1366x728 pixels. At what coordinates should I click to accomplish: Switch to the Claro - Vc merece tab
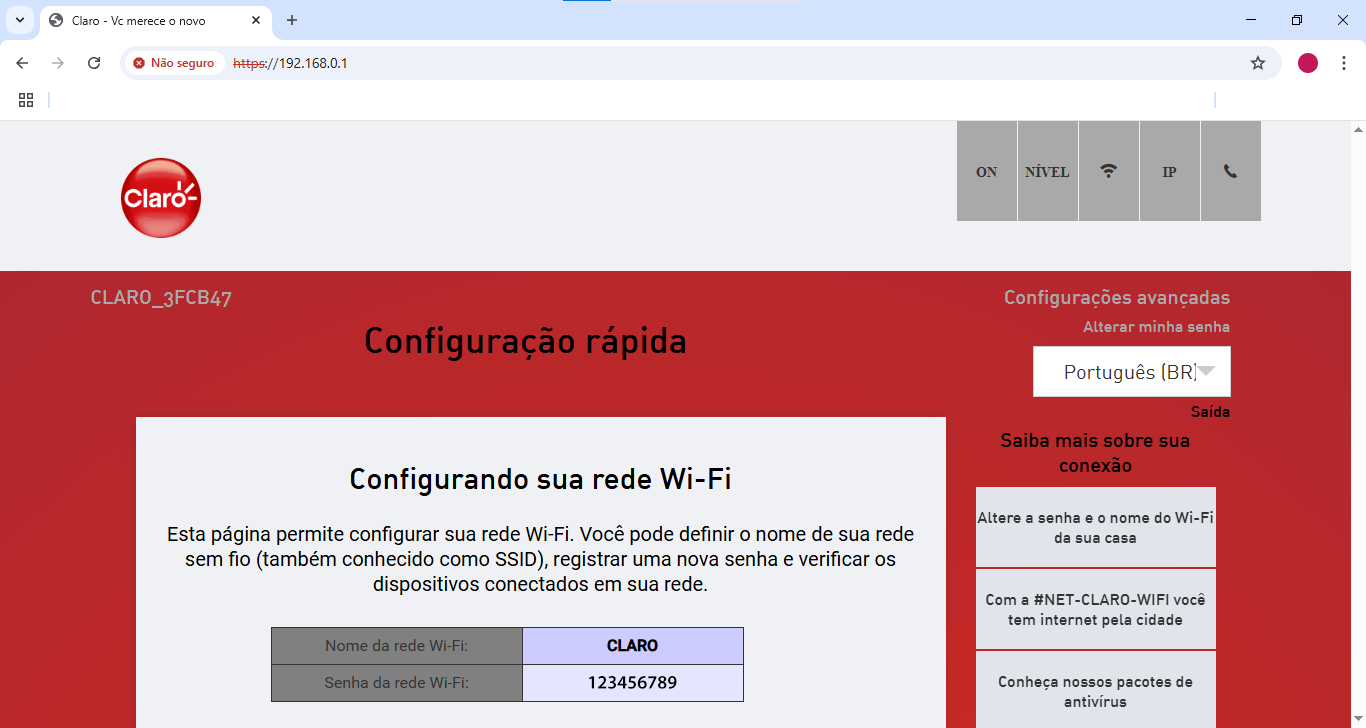pyautogui.click(x=155, y=20)
